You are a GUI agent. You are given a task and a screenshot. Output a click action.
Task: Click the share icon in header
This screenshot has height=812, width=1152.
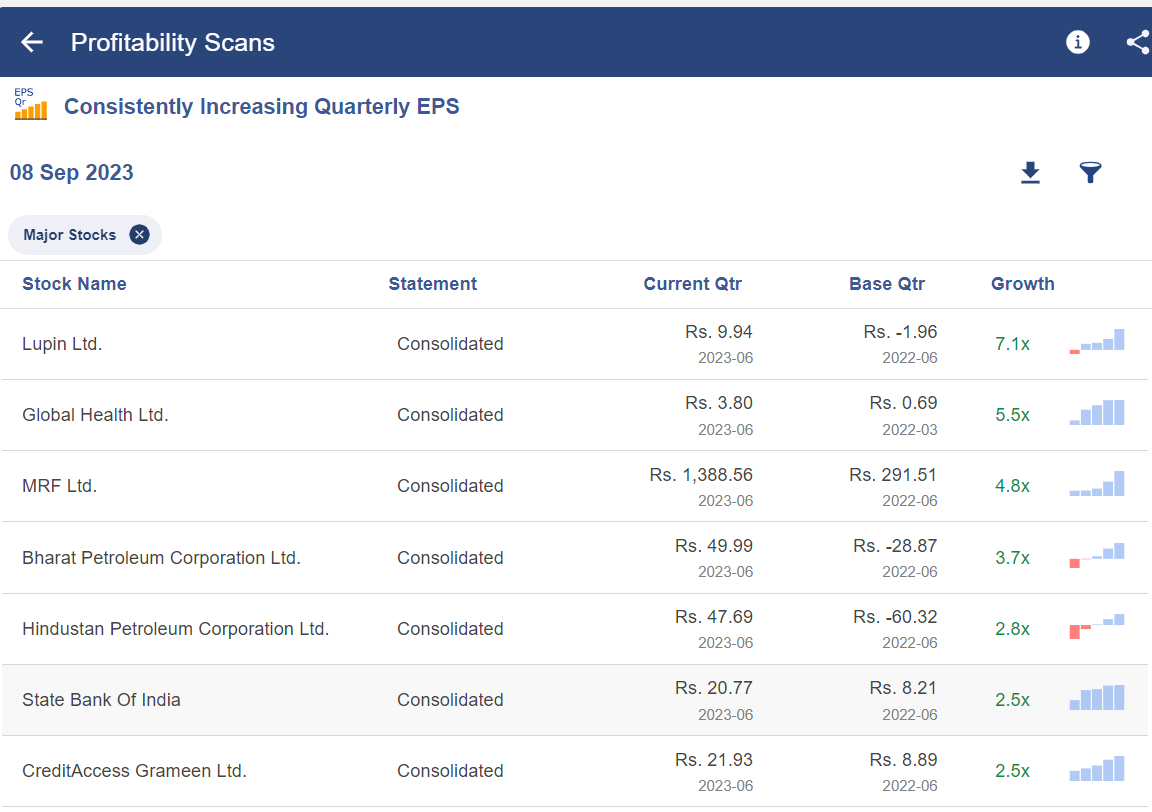pyautogui.click(x=1138, y=42)
